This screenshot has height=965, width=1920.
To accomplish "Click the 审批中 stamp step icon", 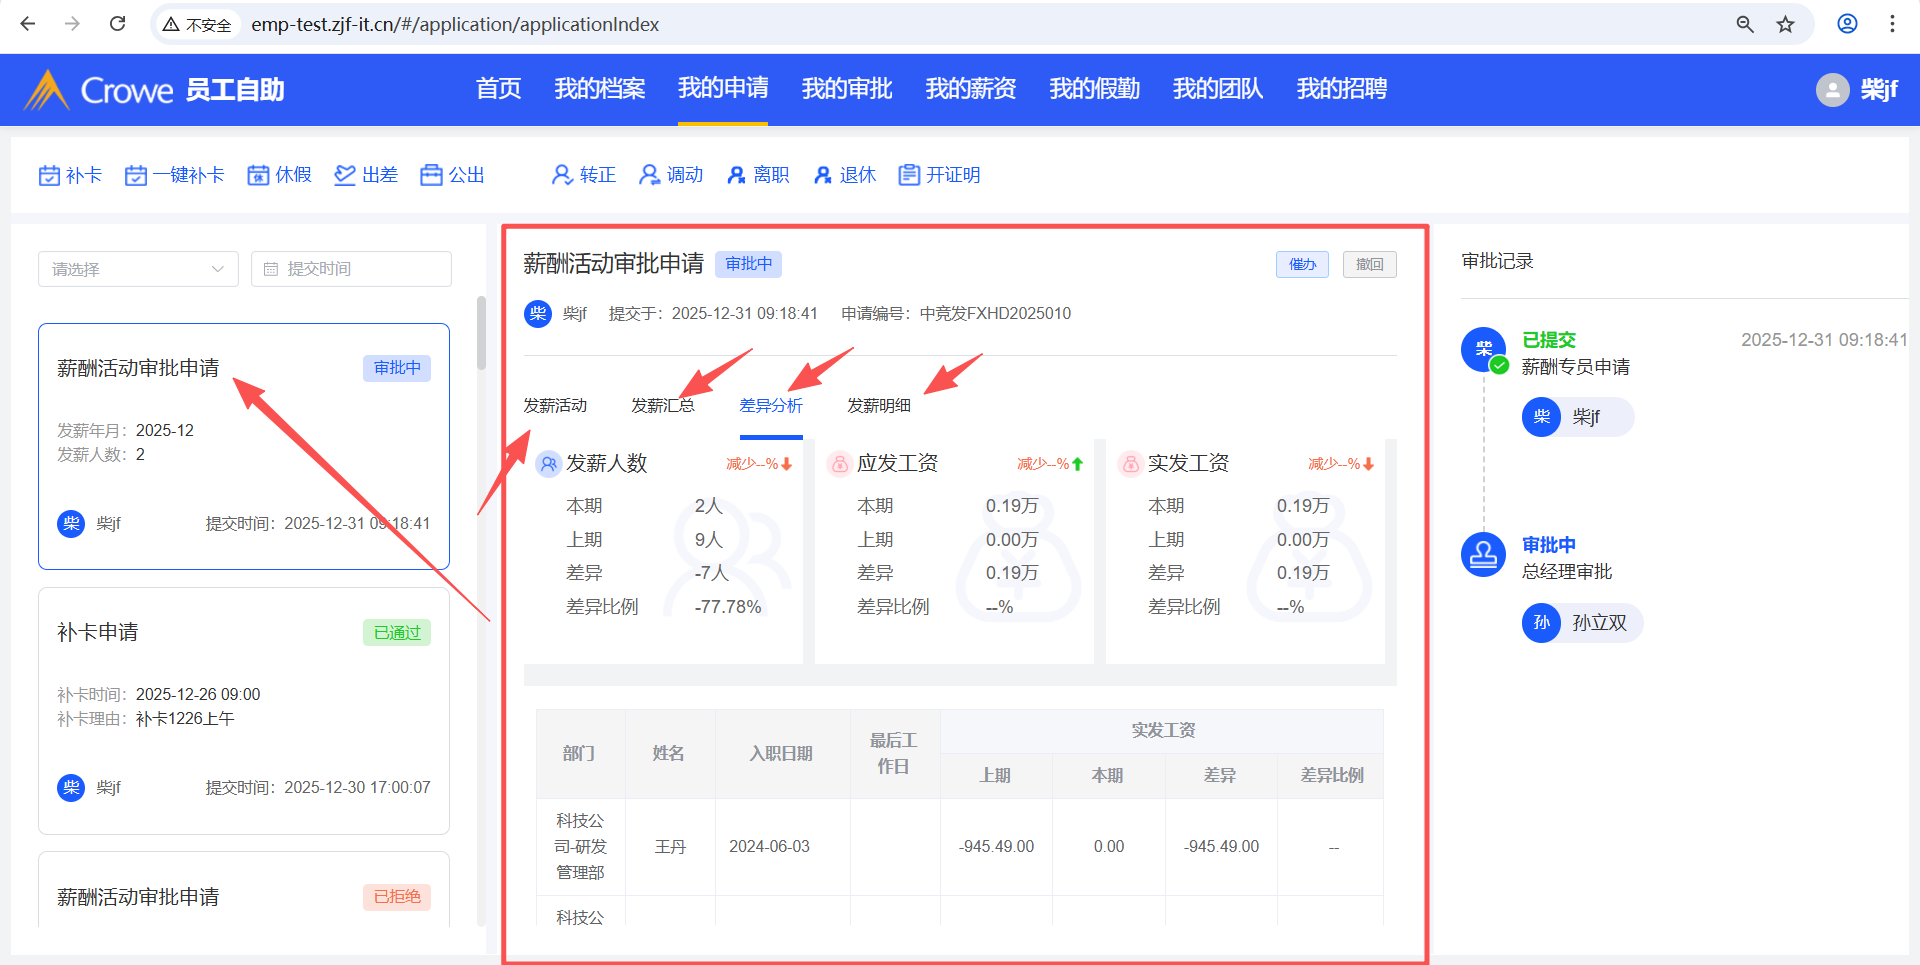I will [x=1484, y=554].
